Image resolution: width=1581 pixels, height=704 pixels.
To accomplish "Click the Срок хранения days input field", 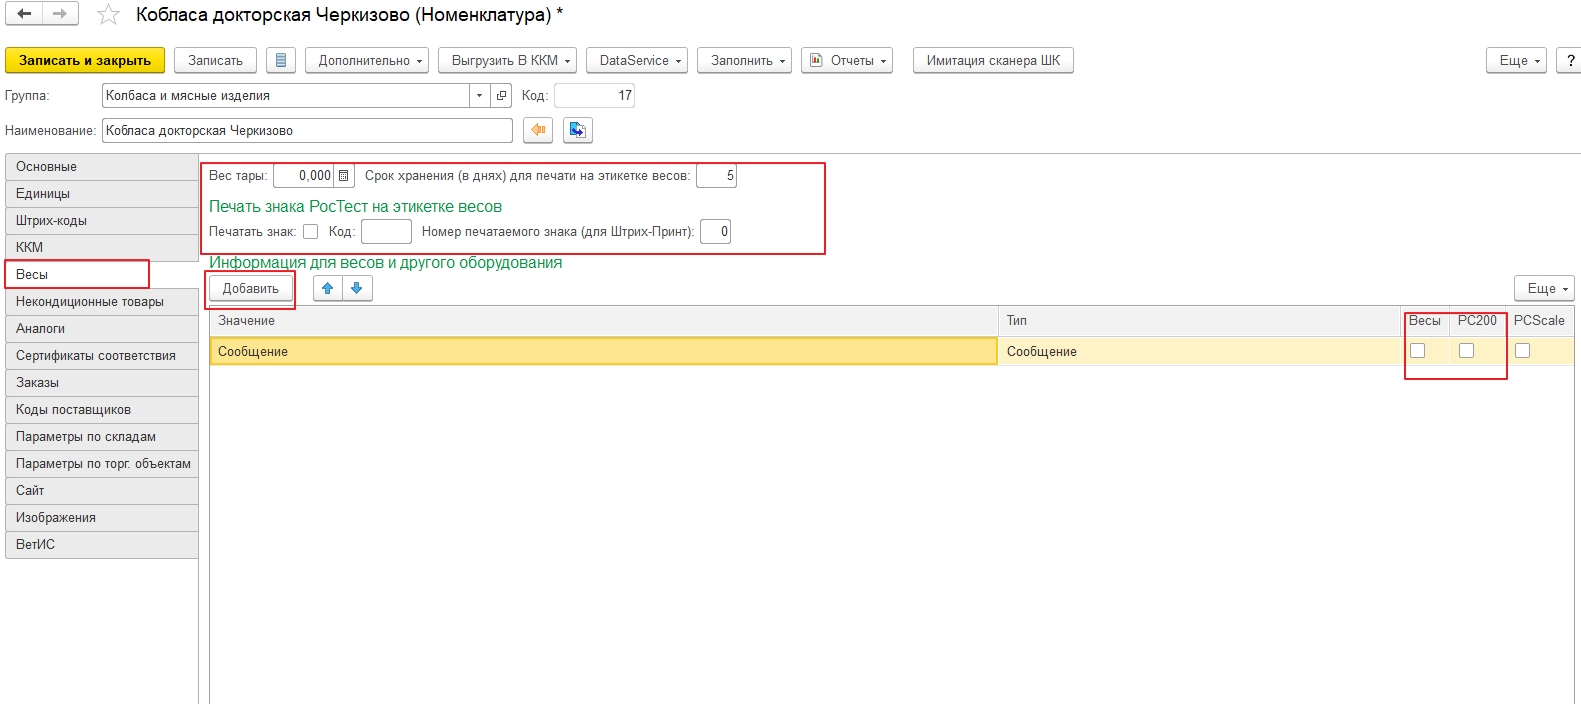I will point(716,176).
